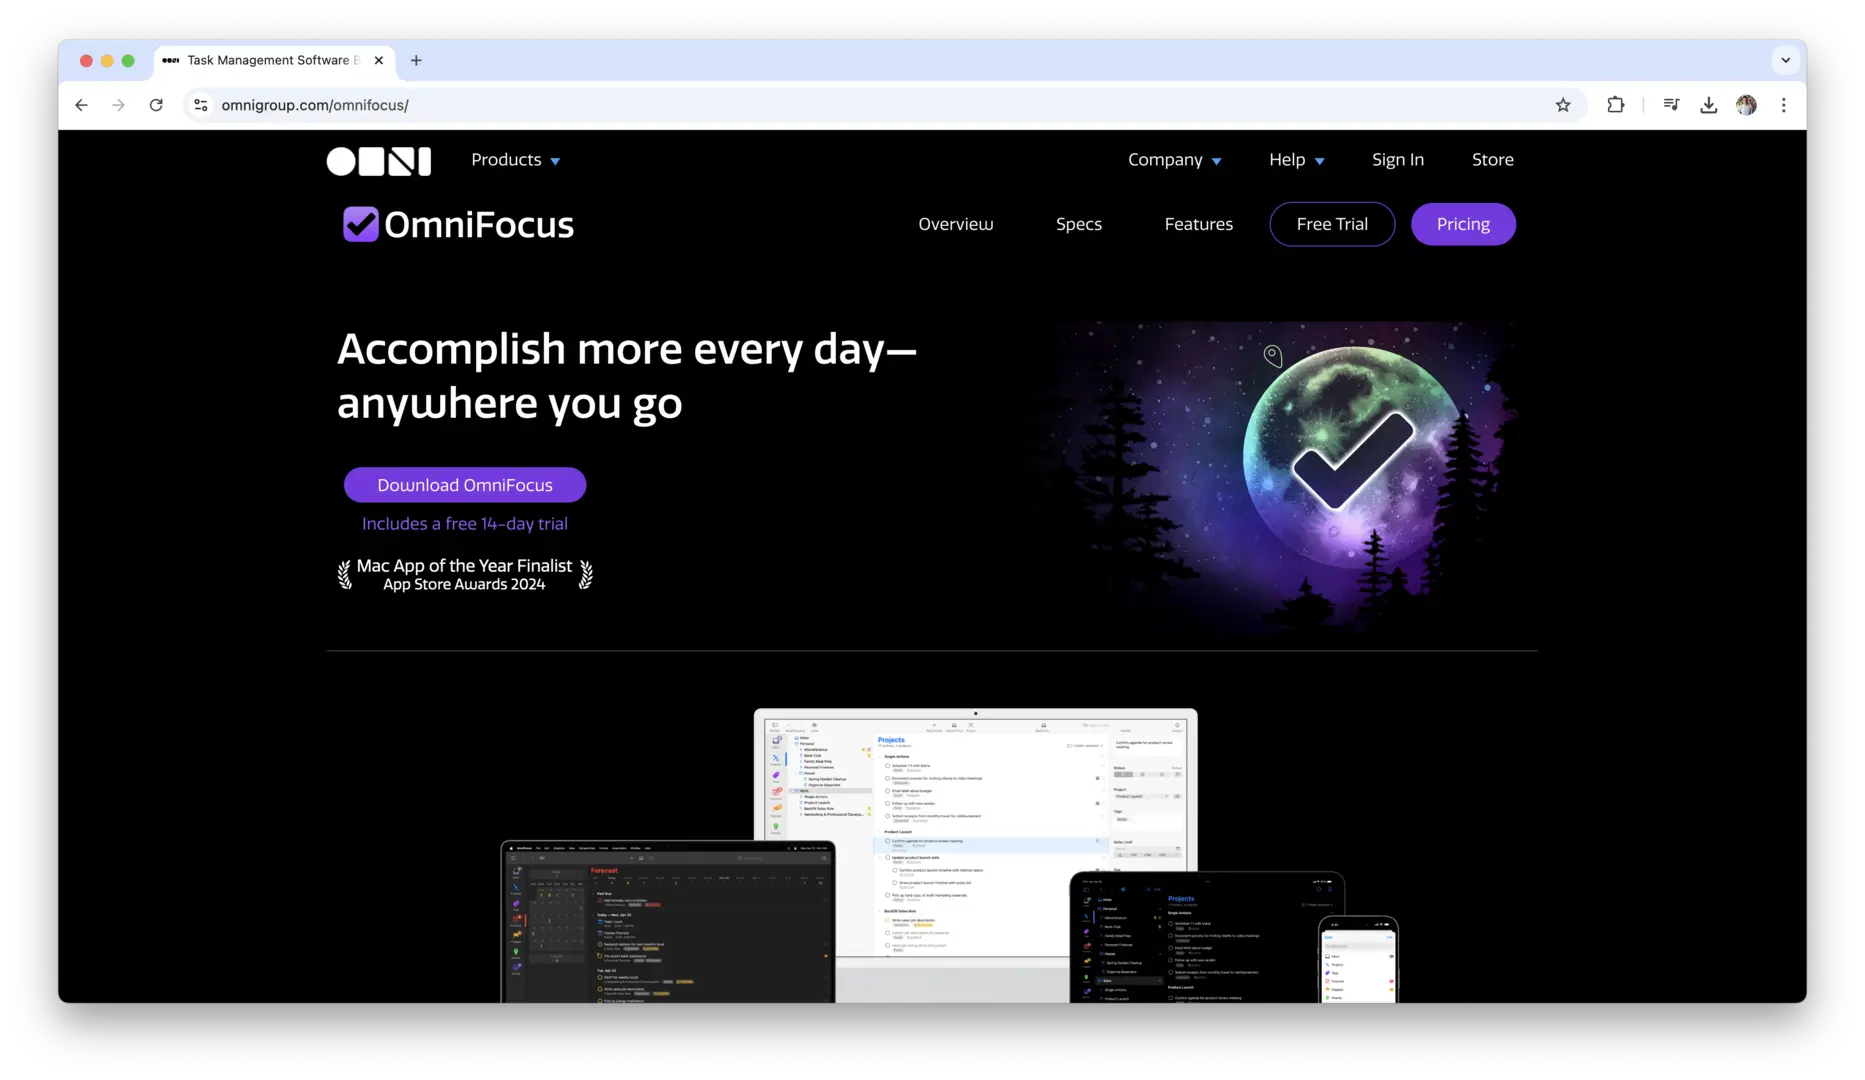
Task: Go back using the browser back arrow
Action: (x=81, y=105)
